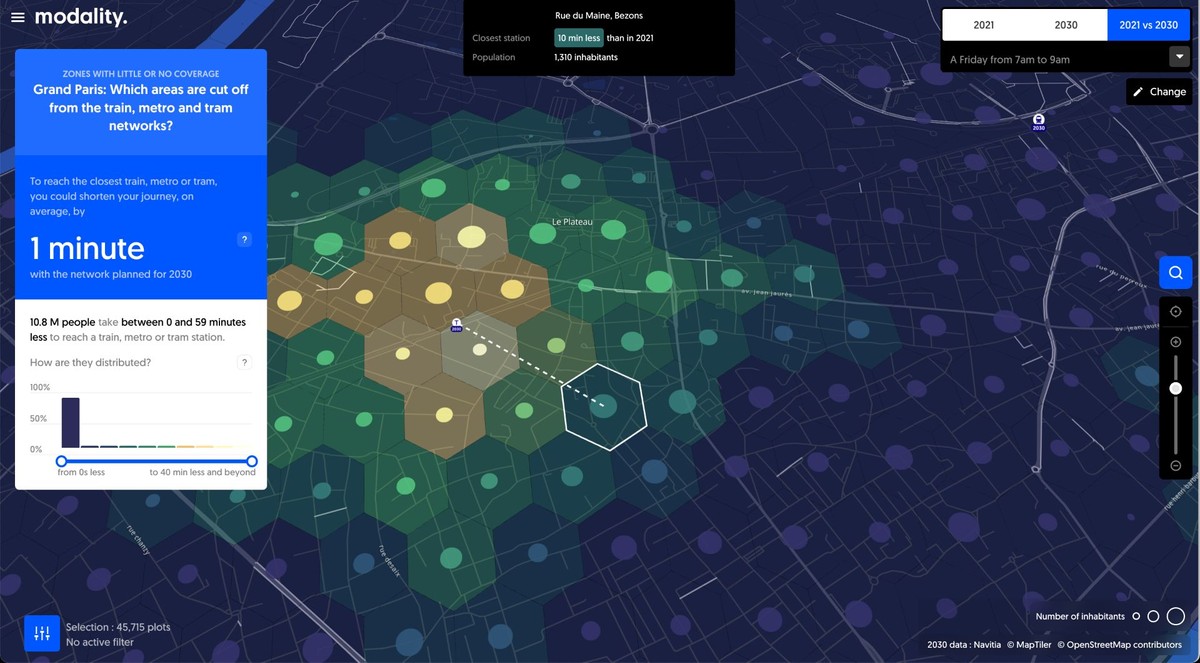Click the zoom slider handle
Image resolution: width=1200 pixels, height=663 pixels.
(x=1175, y=388)
